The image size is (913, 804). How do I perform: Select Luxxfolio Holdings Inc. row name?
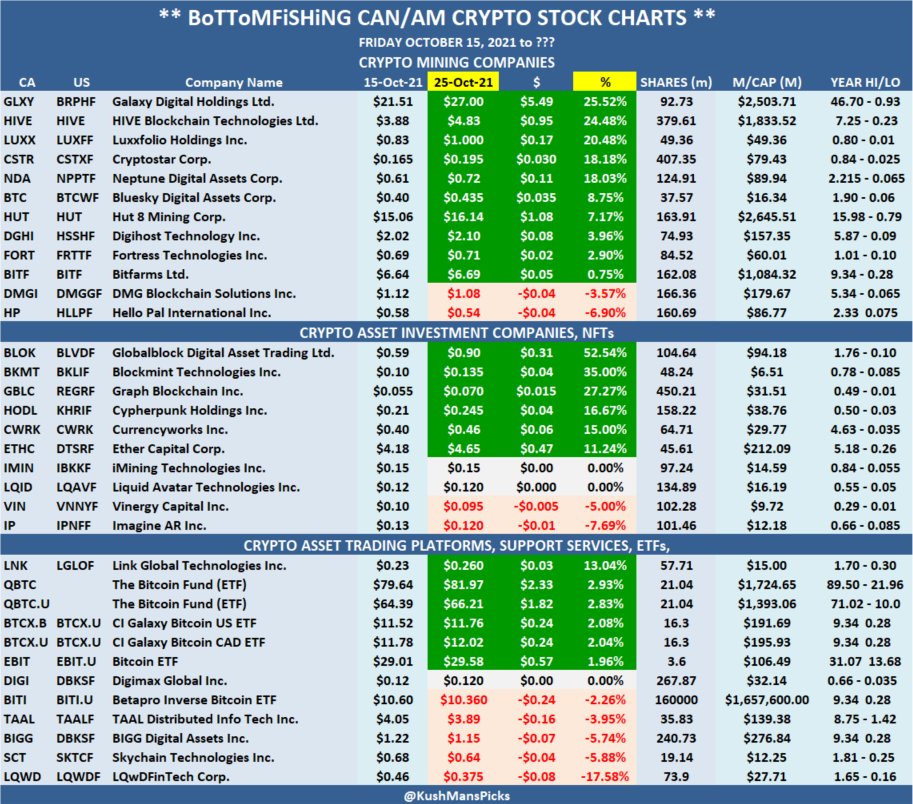tap(180, 140)
